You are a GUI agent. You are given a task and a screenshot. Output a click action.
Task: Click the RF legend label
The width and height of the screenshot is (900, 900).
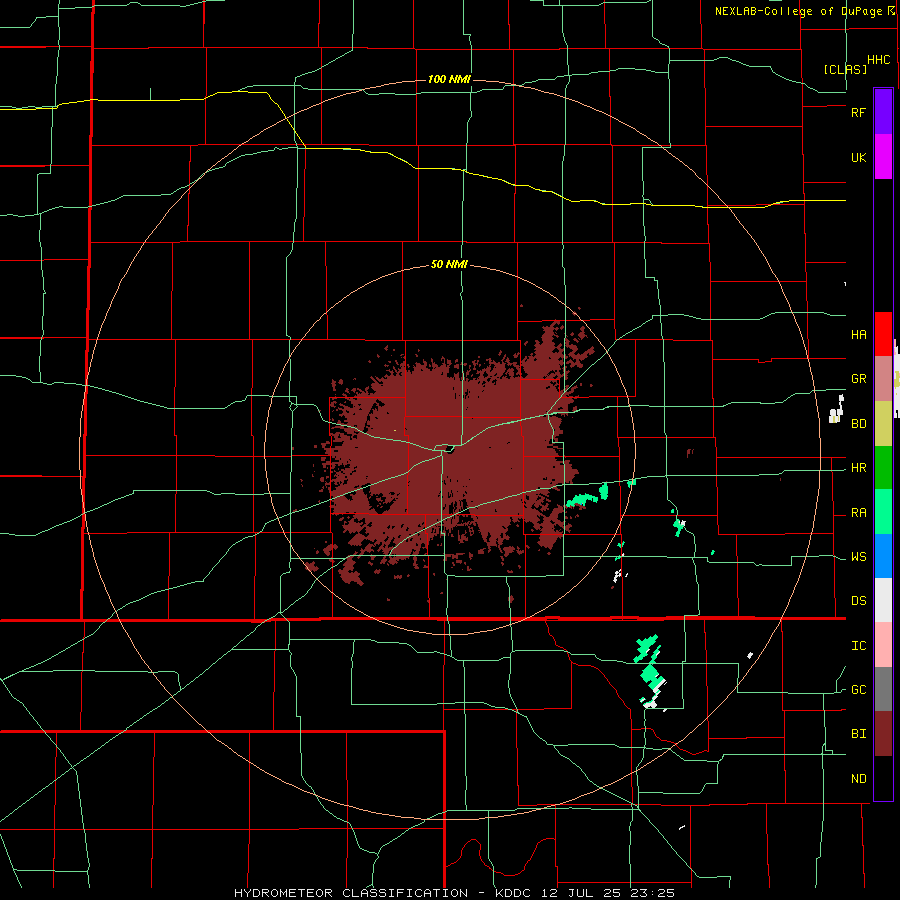[x=858, y=112]
